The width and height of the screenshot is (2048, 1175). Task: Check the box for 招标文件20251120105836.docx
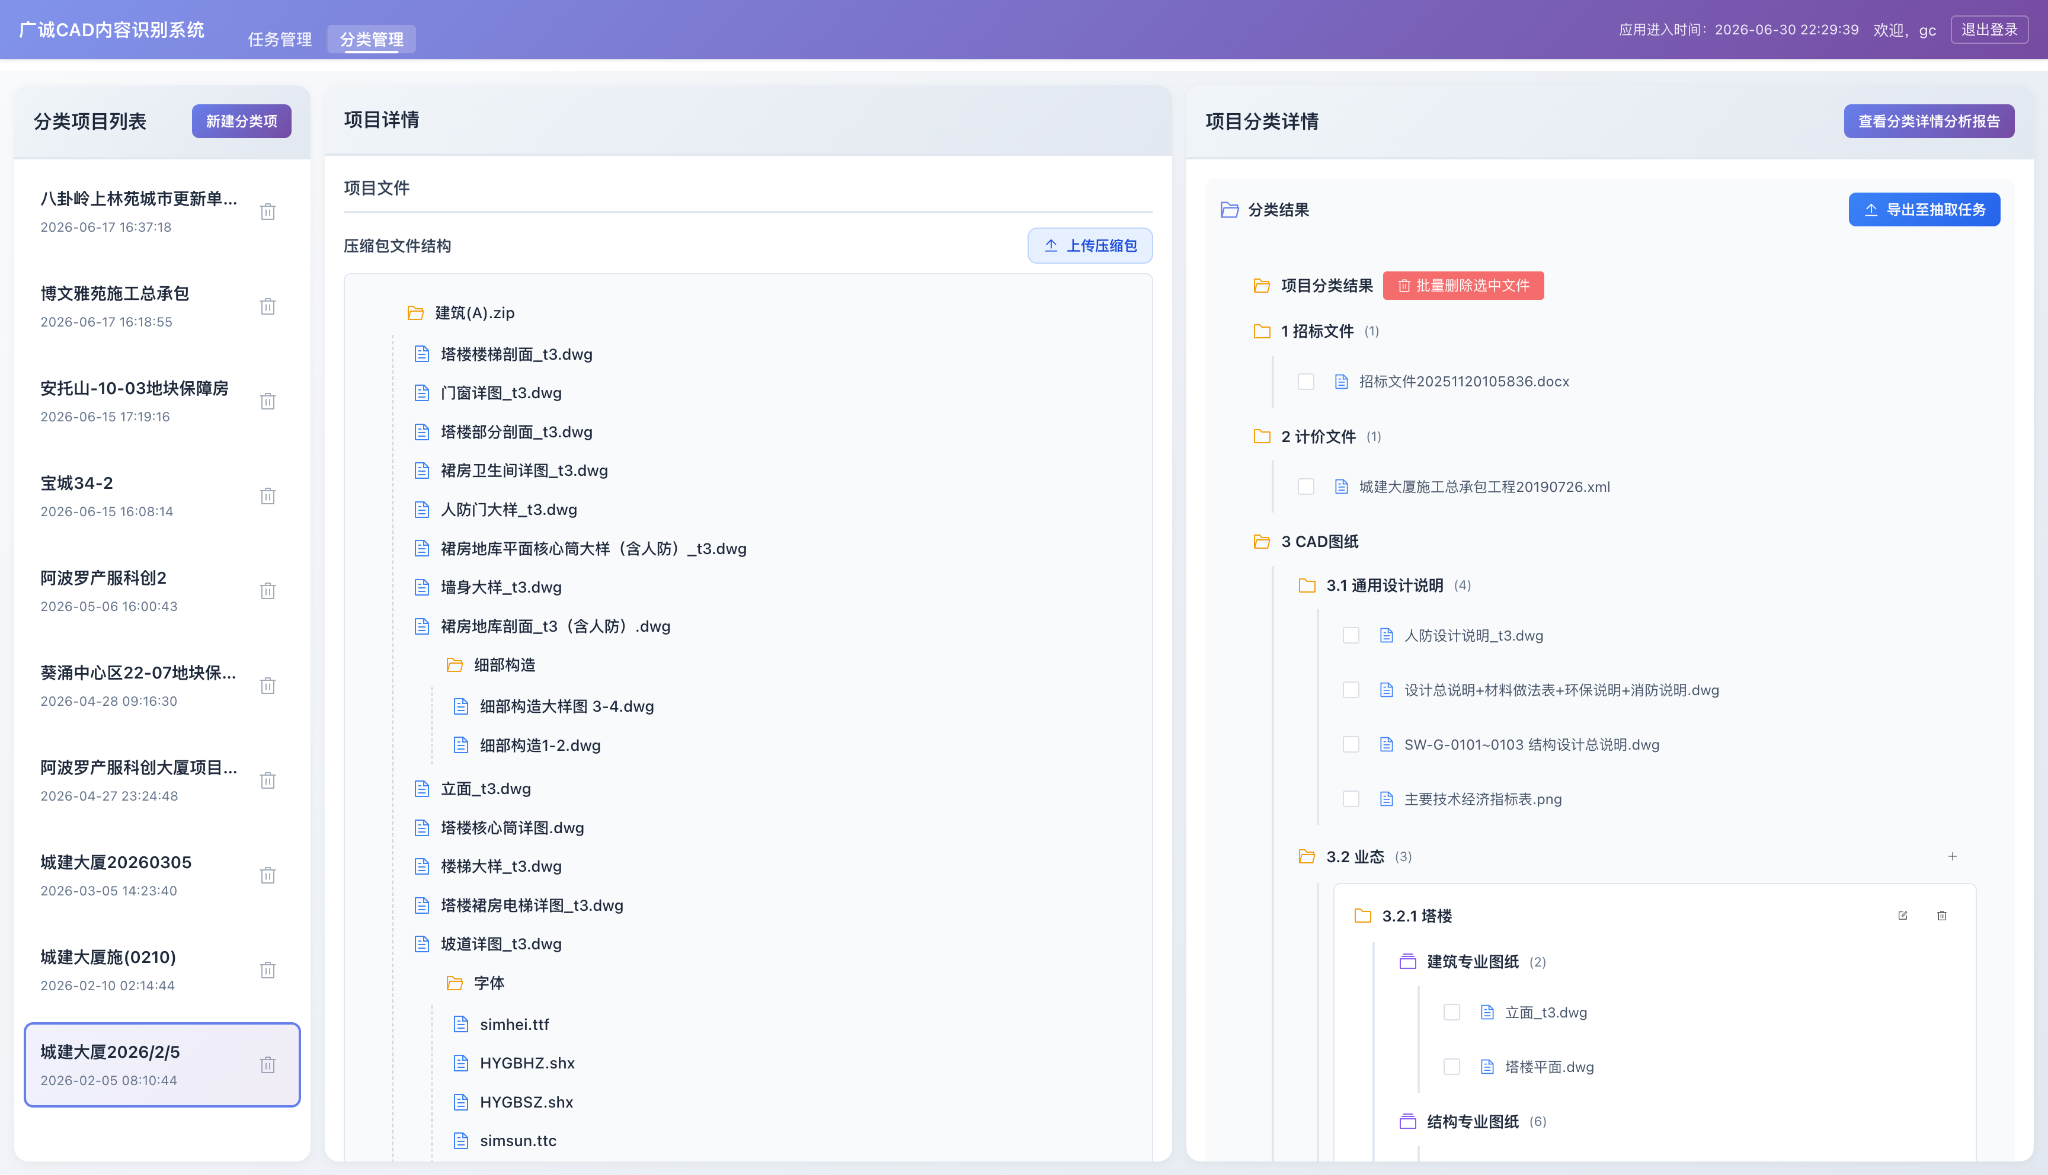[1306, 382]
